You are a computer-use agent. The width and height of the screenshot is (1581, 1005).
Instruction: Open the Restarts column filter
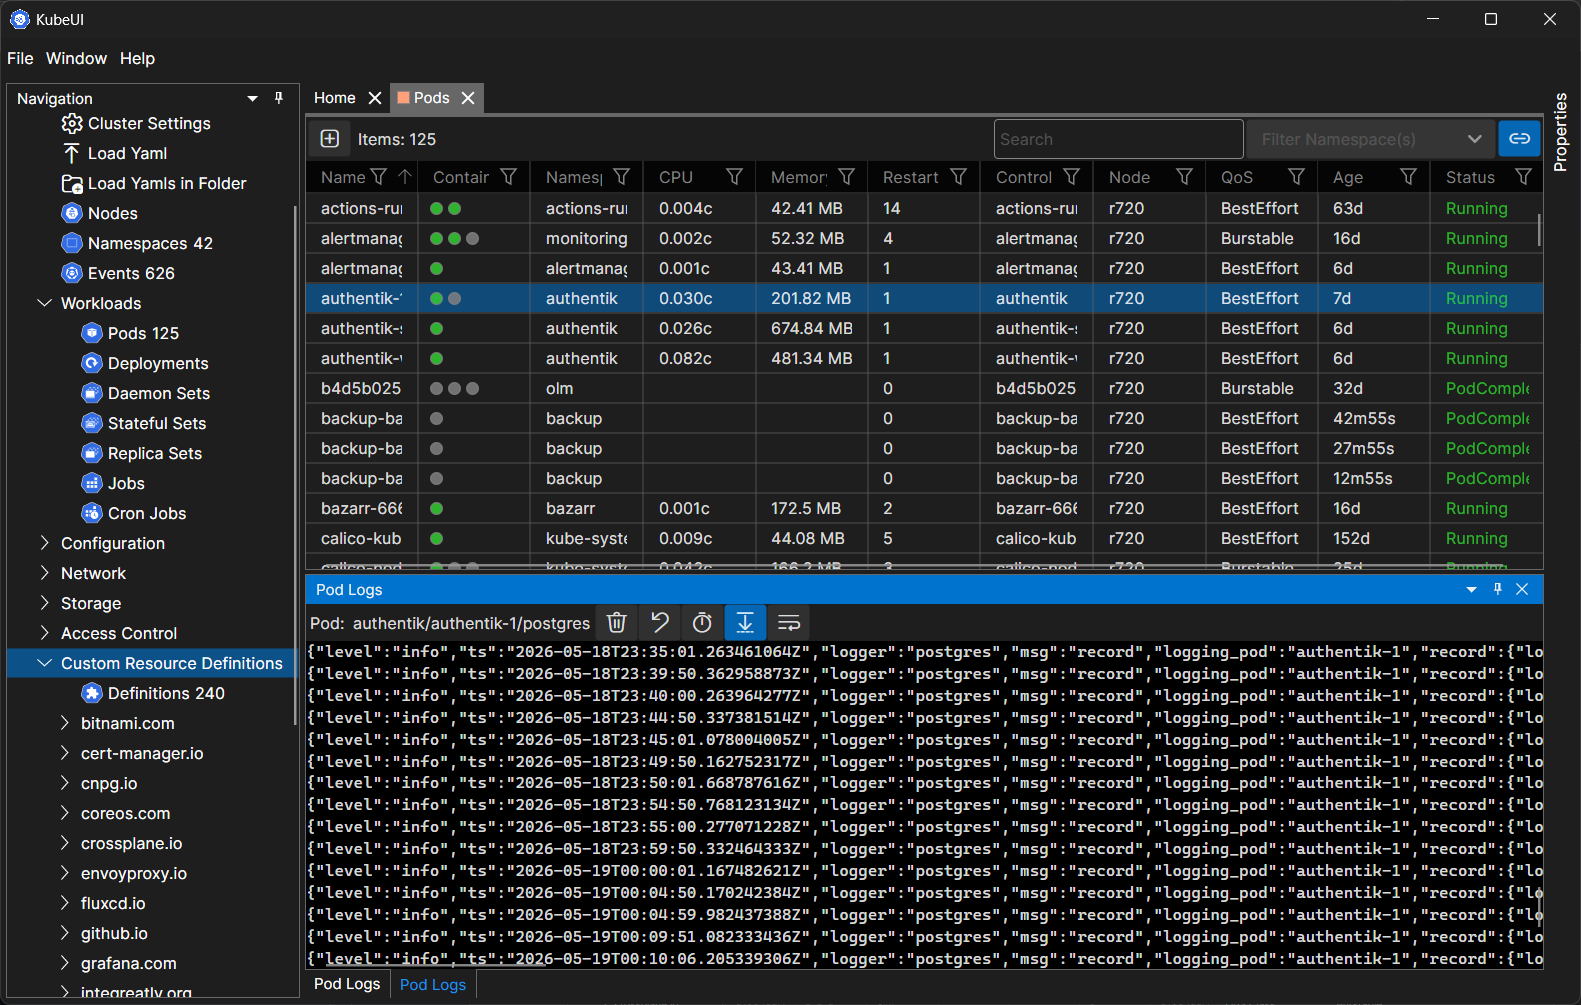[959, 177]
